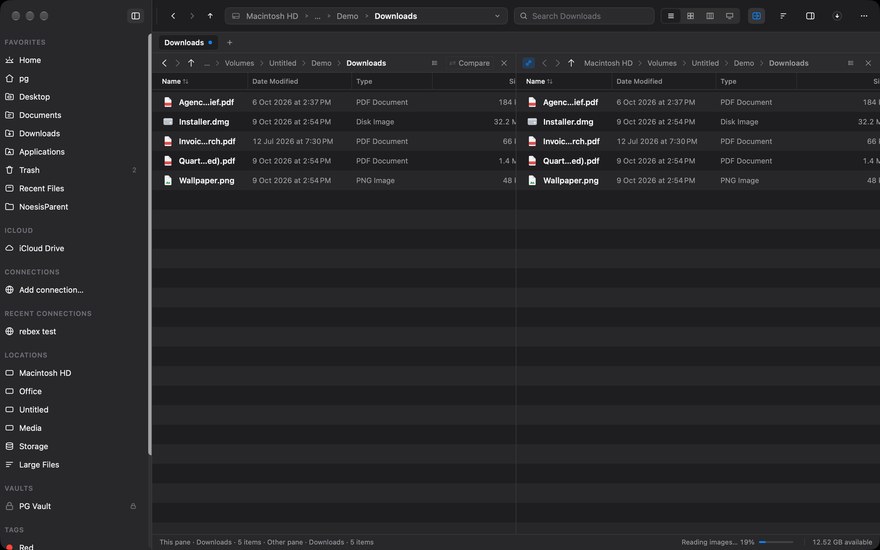The image size is (880, 550).
Task: Open the path bar dropdown chevron
Action: [497, 16]
